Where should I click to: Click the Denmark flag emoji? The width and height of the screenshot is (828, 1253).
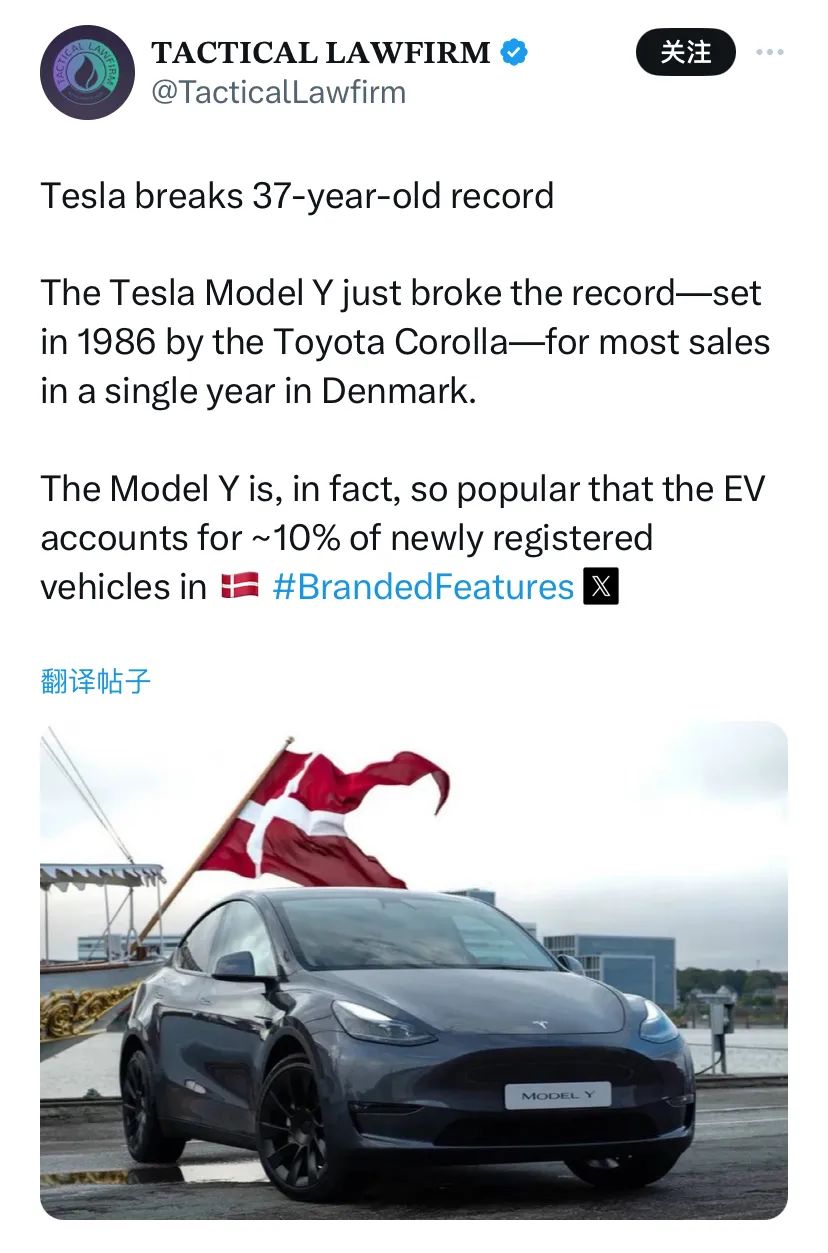(x=239, y=587)
